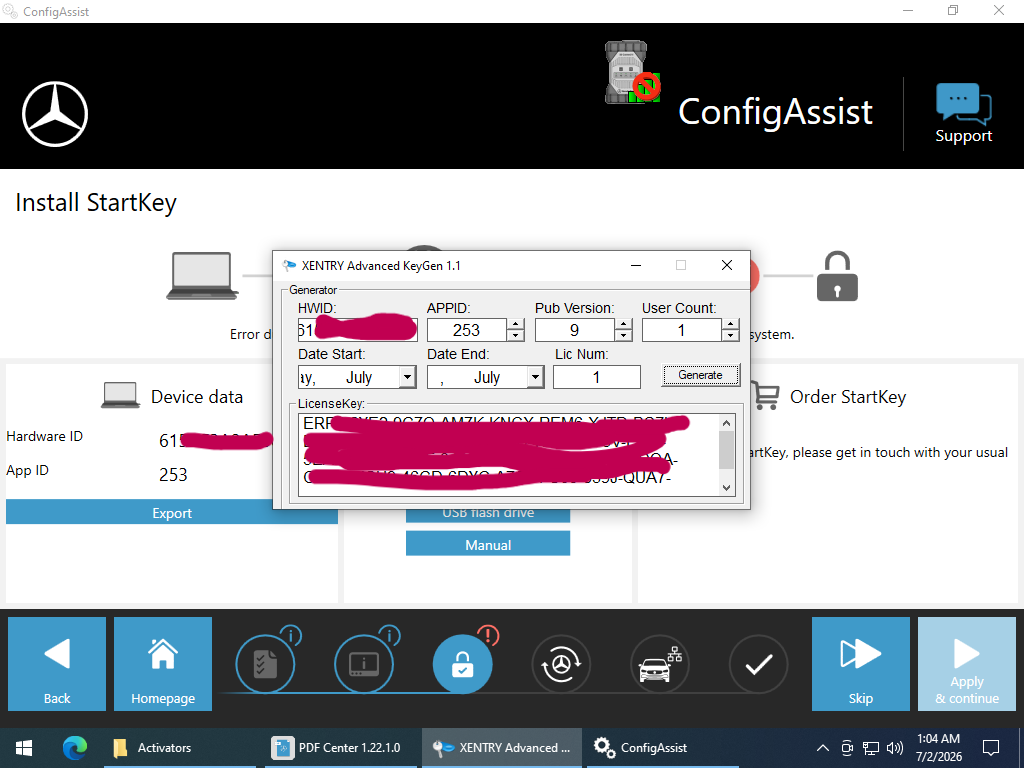Show hidden system tray icons
Screen dimensions: 1024x768
(823, 748)
